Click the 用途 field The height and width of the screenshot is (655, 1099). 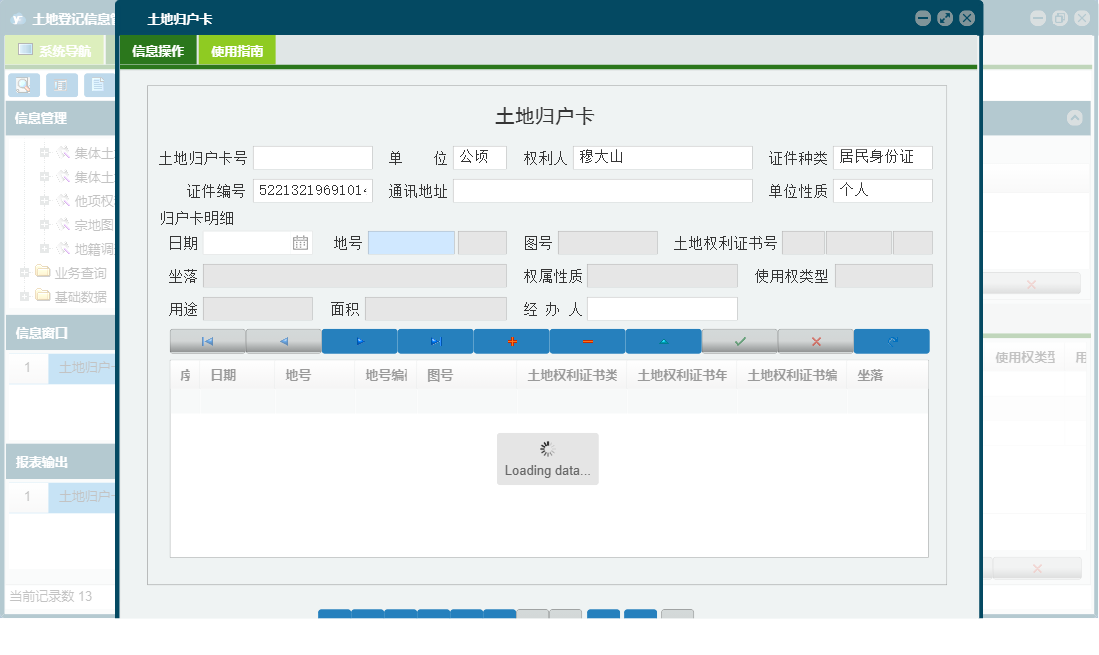258,309
